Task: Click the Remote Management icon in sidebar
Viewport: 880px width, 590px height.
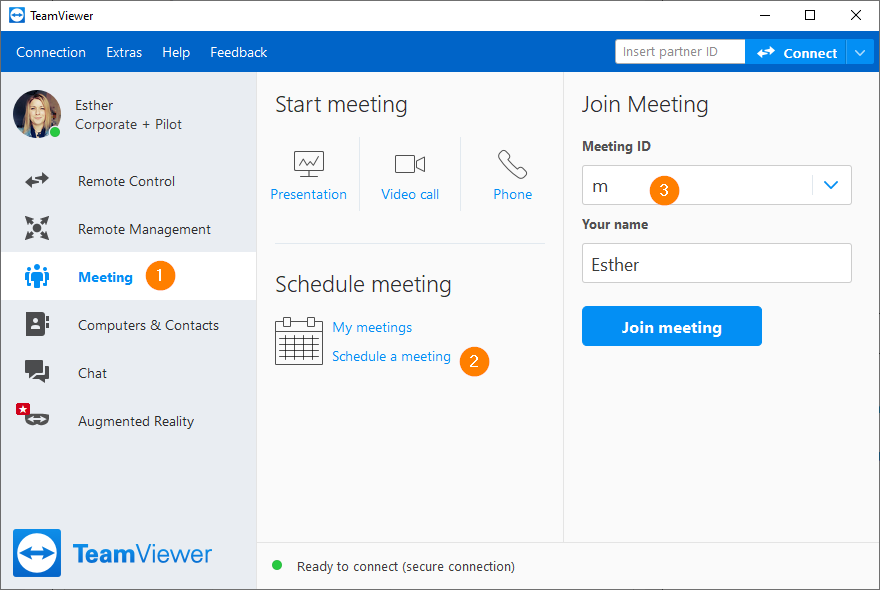Action: click(37, 228)
